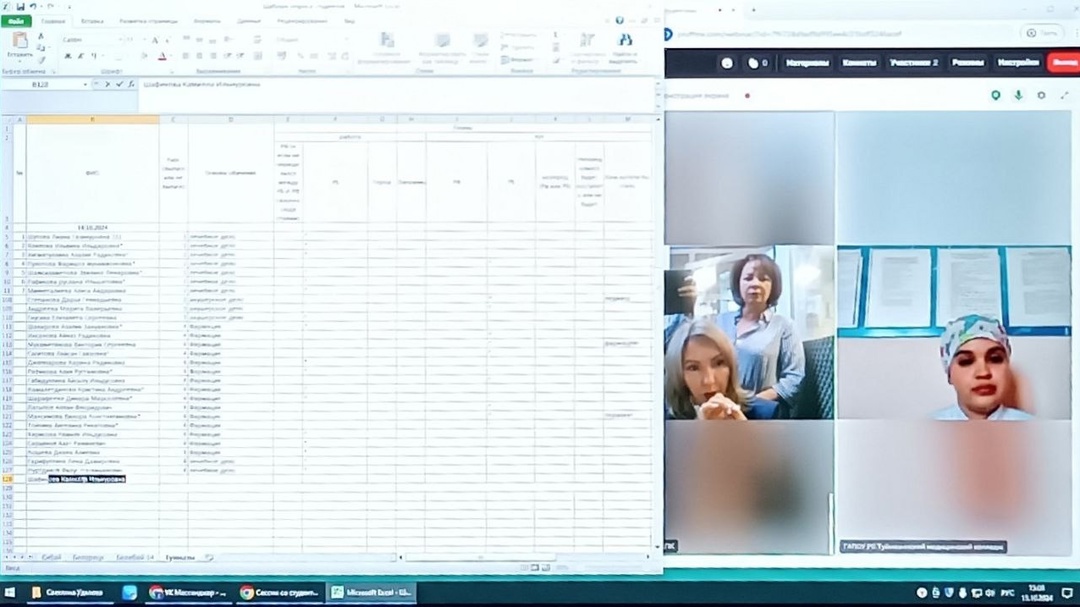Switch to Рецензирование ribbon tab
1080x607 pixels.
(302, 21)
